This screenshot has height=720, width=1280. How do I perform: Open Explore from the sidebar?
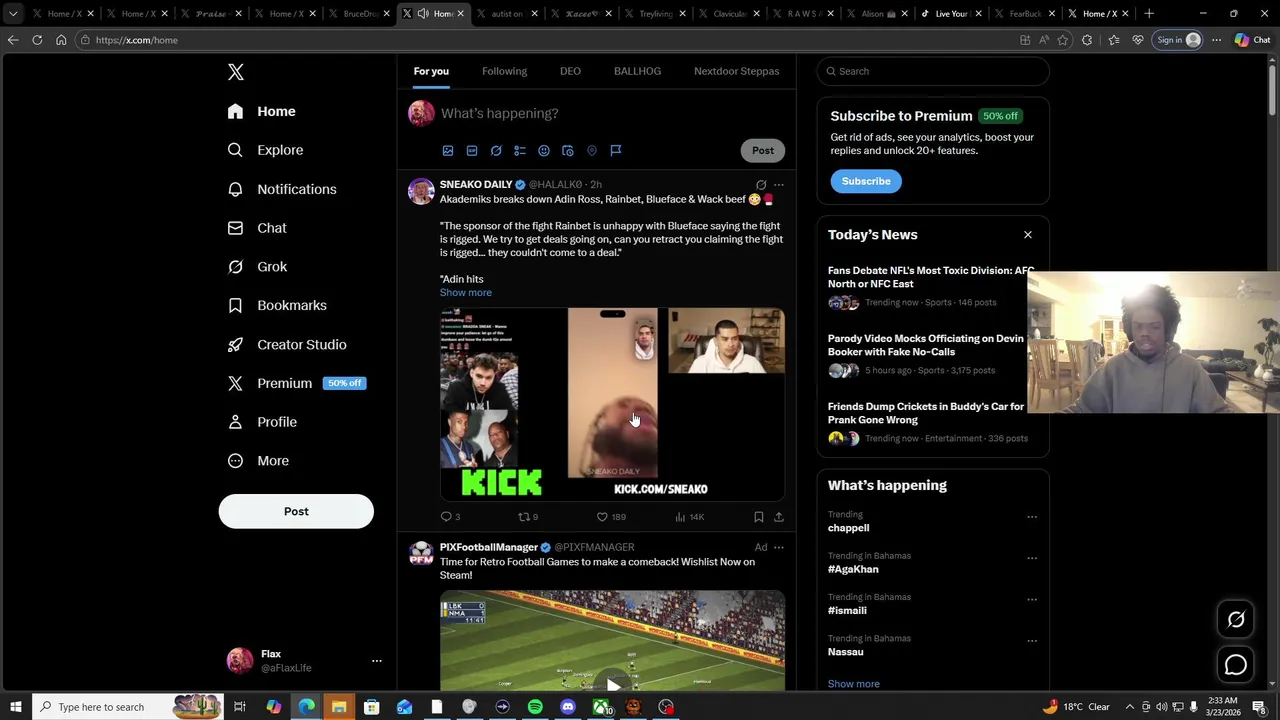(x=265, y=150)
